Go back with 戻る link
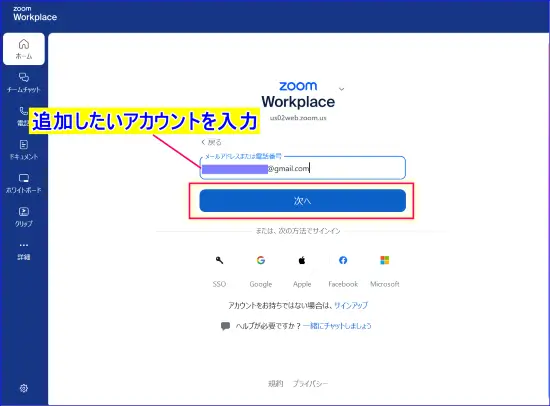 212,142
